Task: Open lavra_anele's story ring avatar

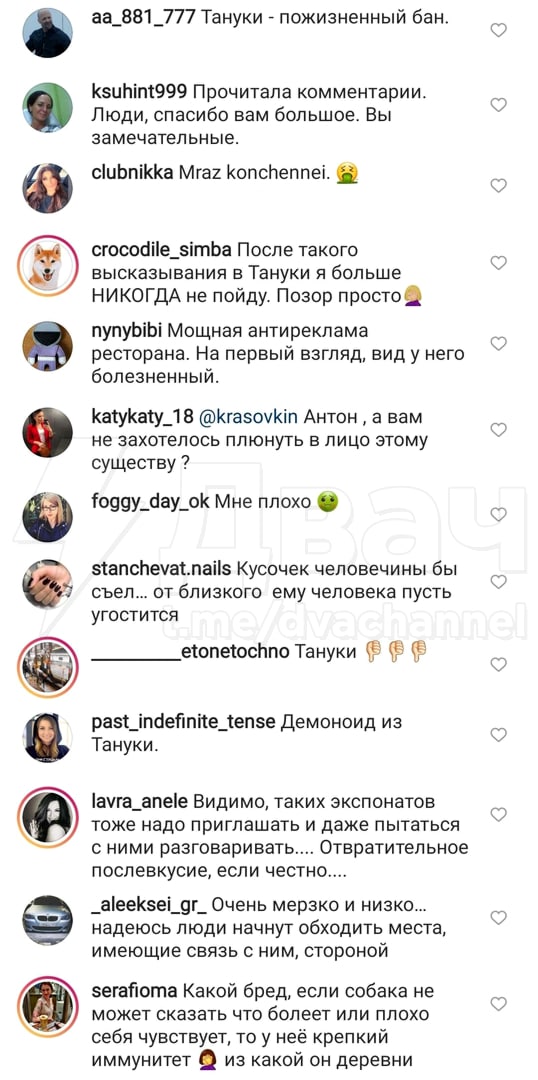Action: coord(48,818)
